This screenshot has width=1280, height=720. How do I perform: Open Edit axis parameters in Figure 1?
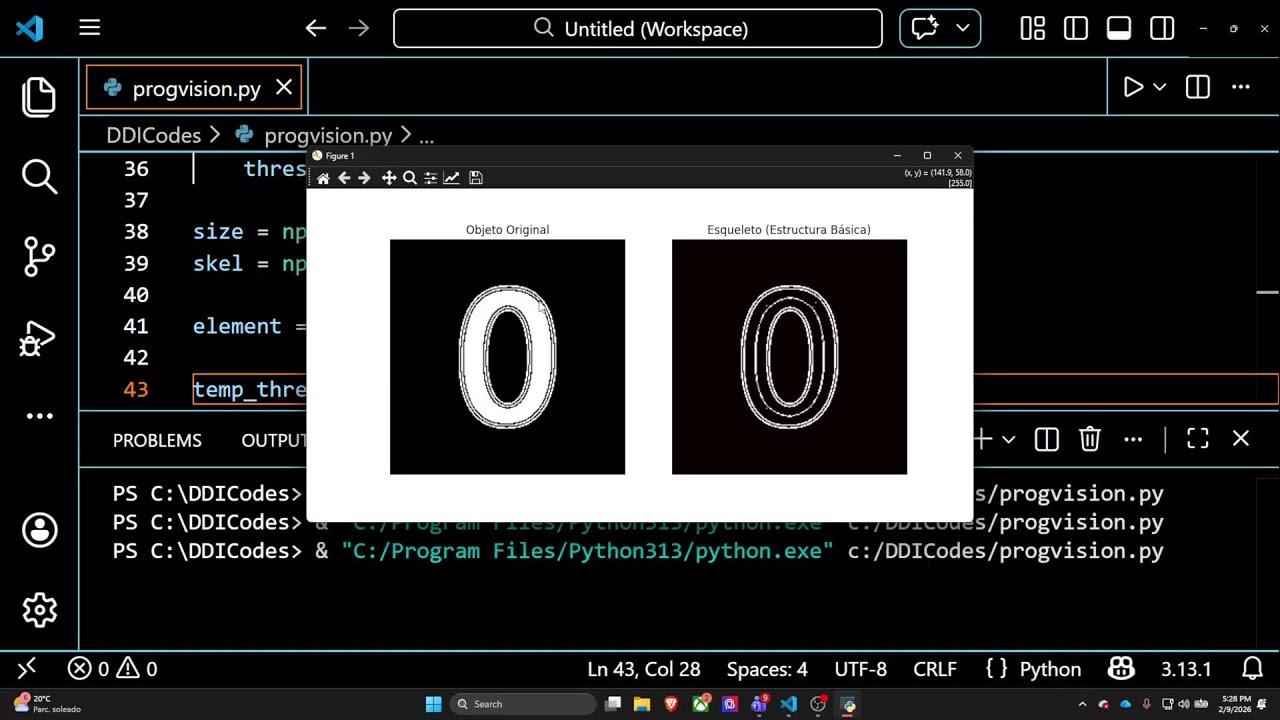(x=452, y=178)
